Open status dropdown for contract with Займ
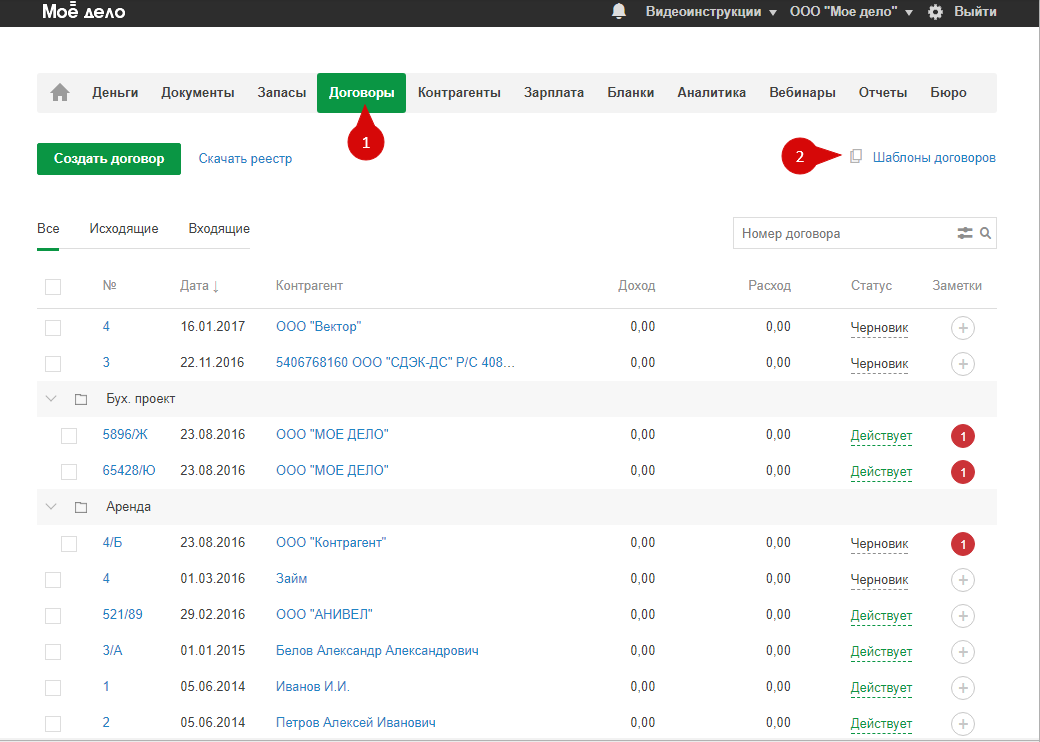The height and width of the screenshot is (742, 1040). 879,579
